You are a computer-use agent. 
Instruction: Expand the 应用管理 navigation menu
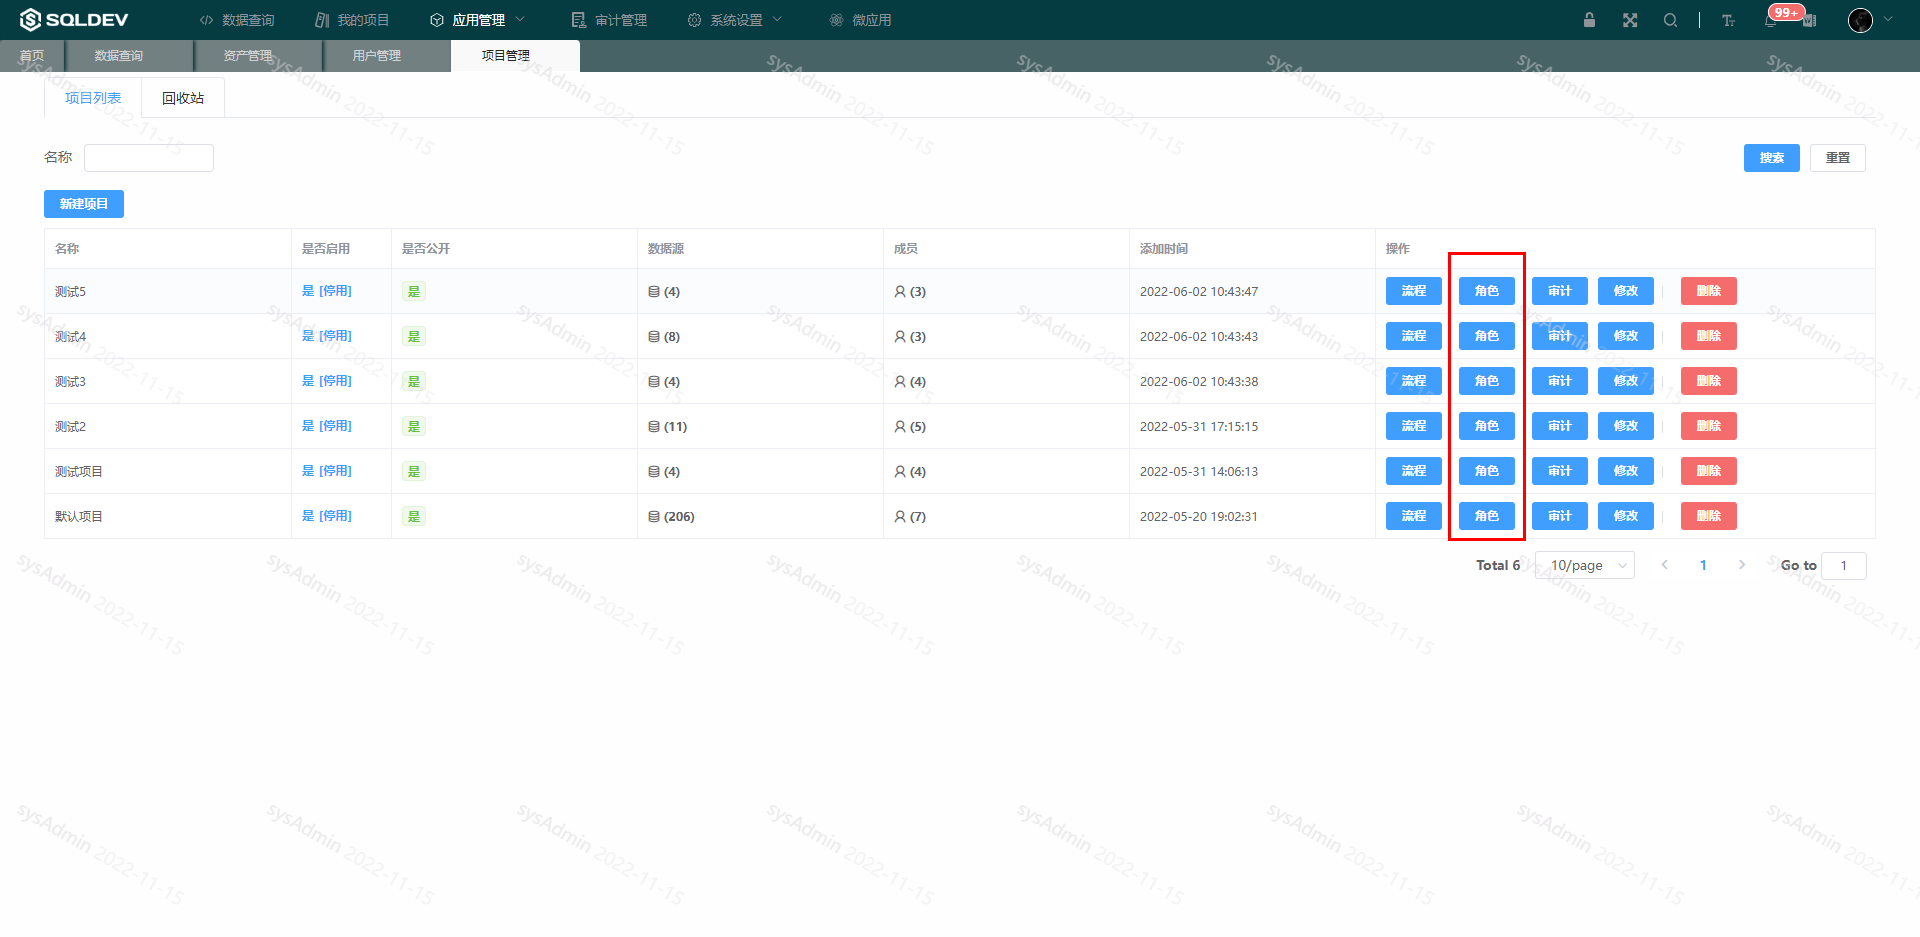tap(477, 20)
